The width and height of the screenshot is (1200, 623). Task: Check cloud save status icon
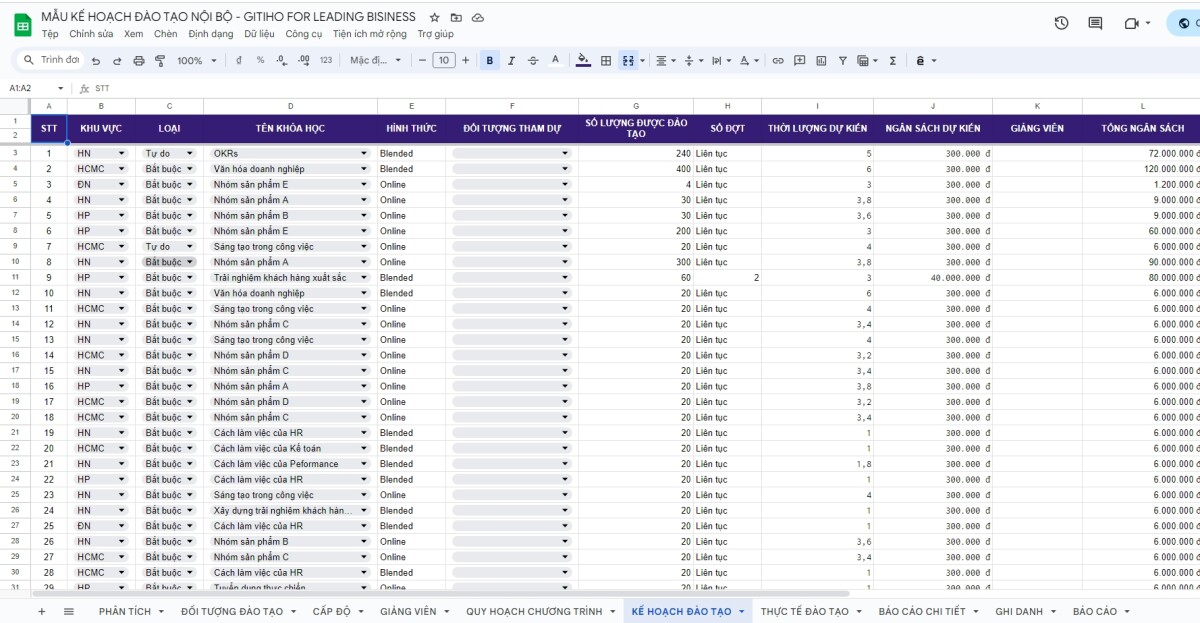click(x=478, y=18)
